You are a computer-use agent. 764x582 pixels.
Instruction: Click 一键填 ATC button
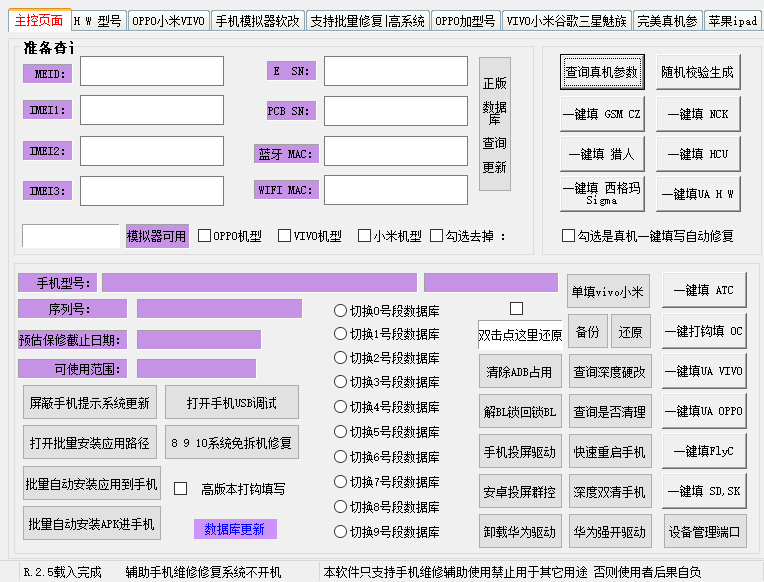coord(705,291)
